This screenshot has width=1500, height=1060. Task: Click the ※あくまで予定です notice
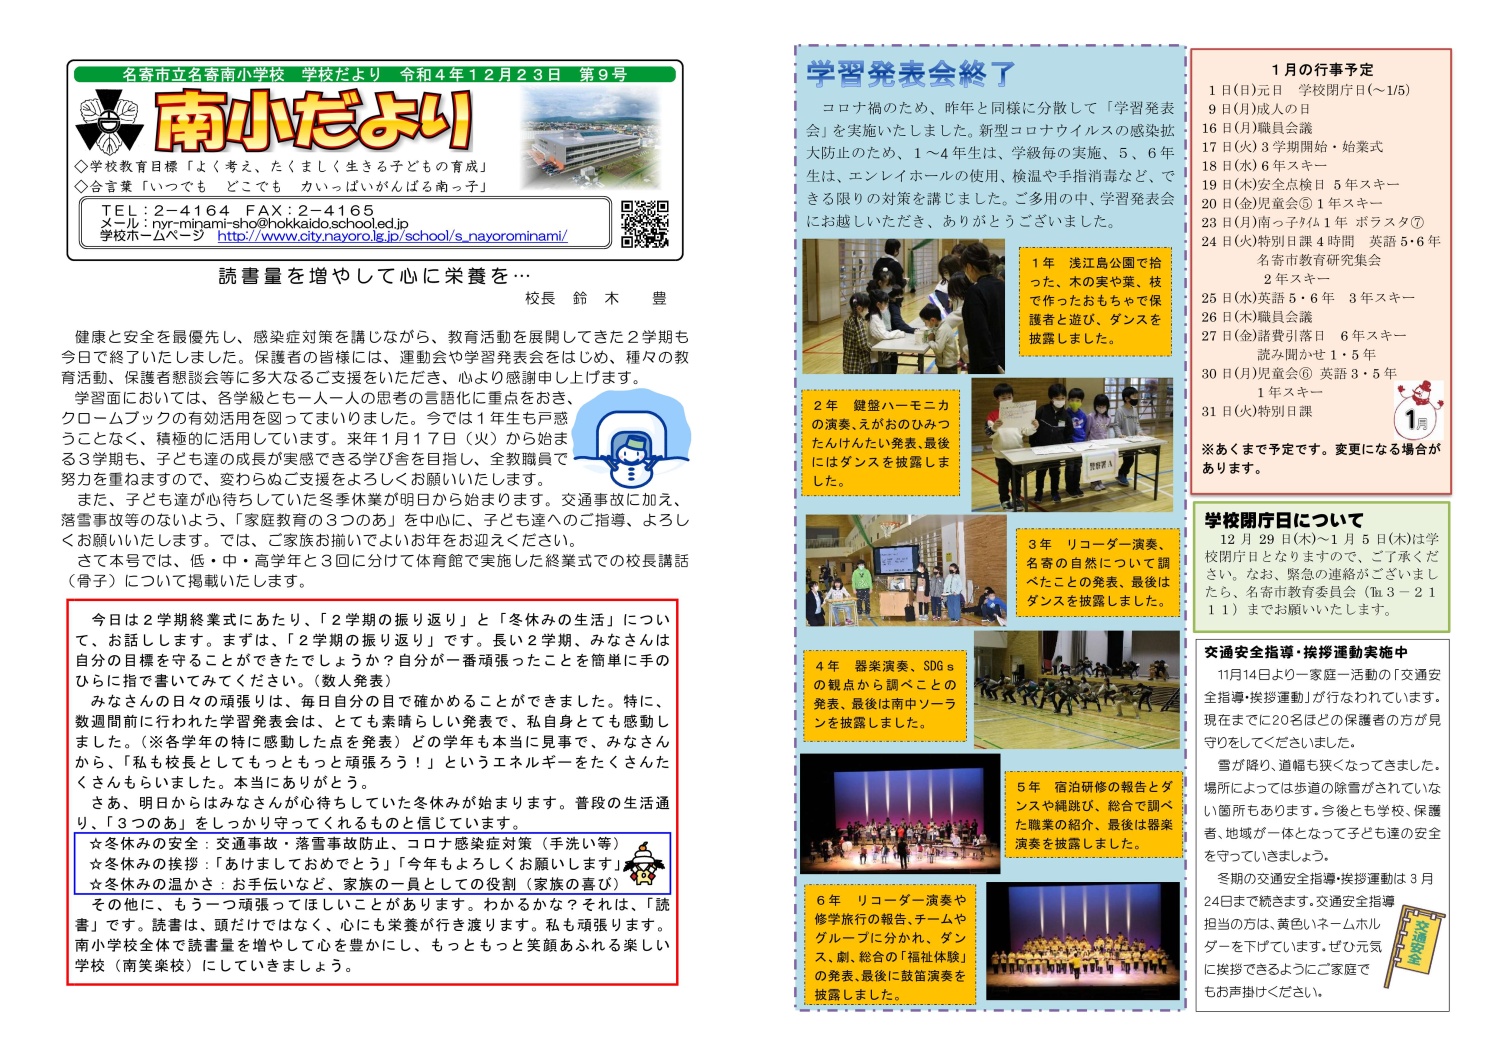click(1321, 458)
